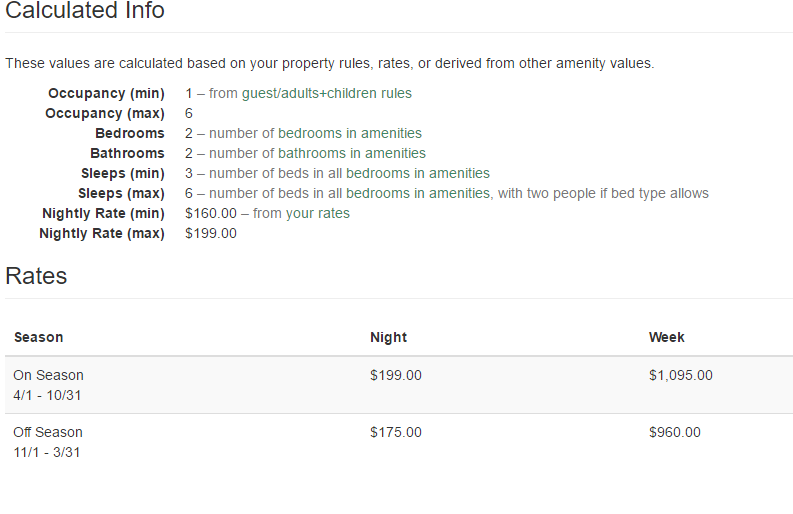Click the Nightly Rate (min) label
This screenshot has width=793, height=514.
(103, 213)
